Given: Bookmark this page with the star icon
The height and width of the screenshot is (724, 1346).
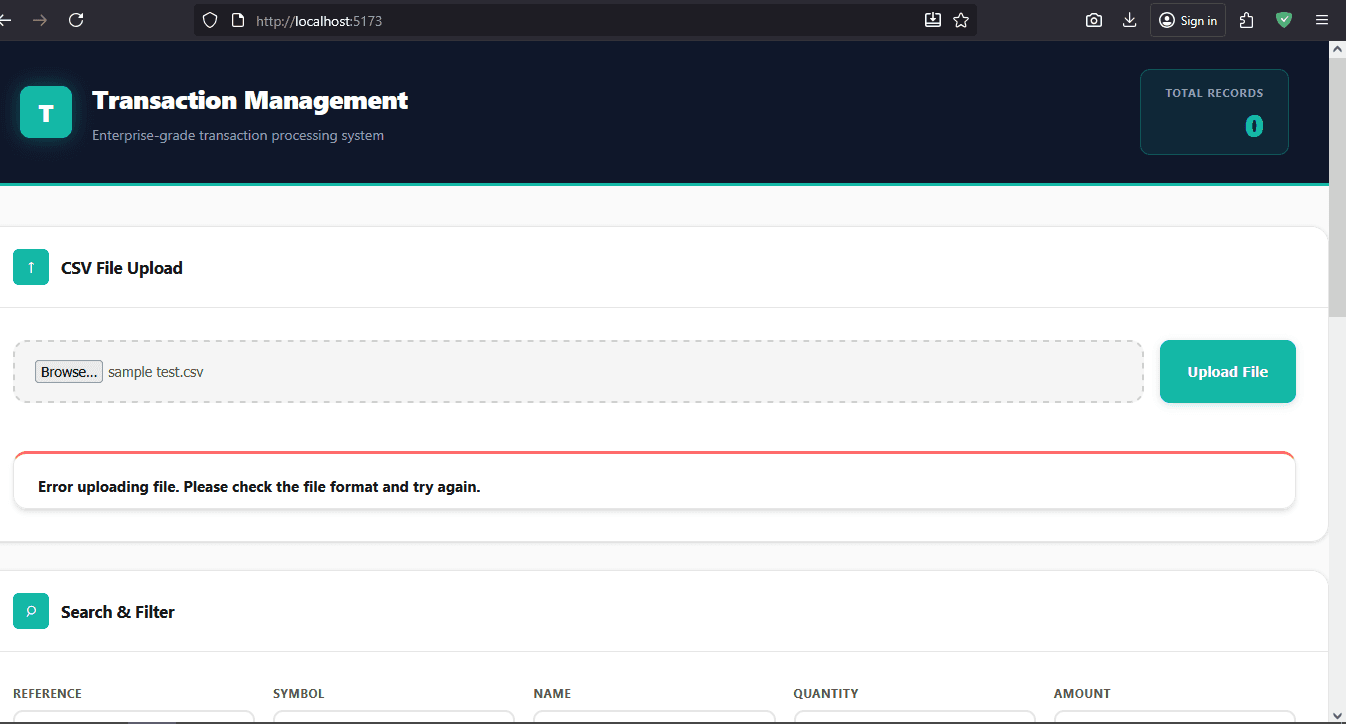Looking at the screenshot, I should [961, 20].
